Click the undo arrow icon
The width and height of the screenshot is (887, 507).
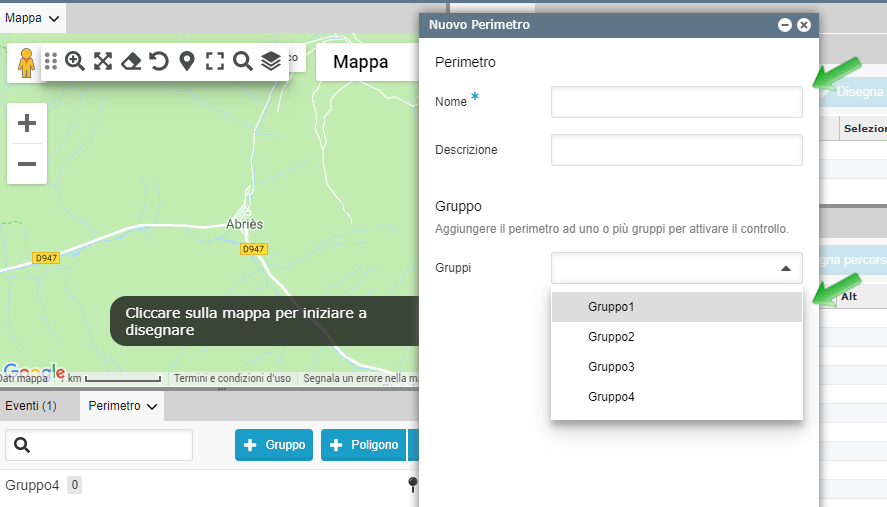pos(158,61)
